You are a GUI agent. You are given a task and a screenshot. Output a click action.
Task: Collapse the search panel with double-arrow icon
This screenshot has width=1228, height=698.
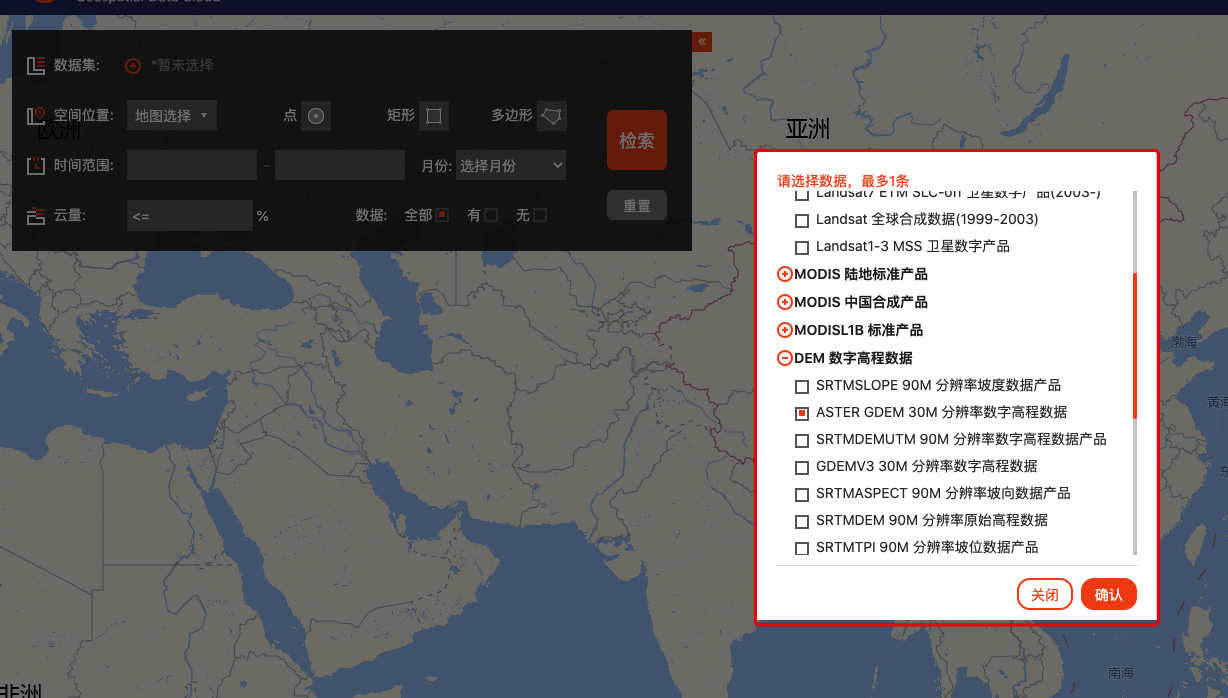(702, 41)
